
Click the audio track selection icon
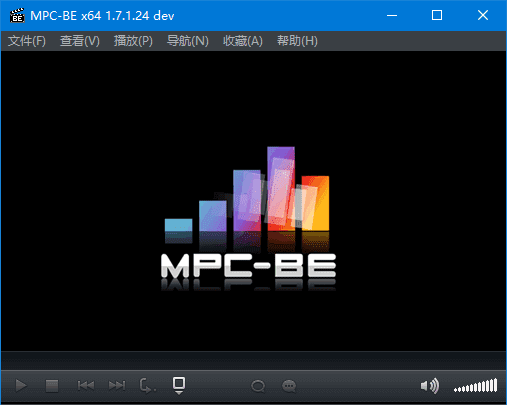point(258,386)
